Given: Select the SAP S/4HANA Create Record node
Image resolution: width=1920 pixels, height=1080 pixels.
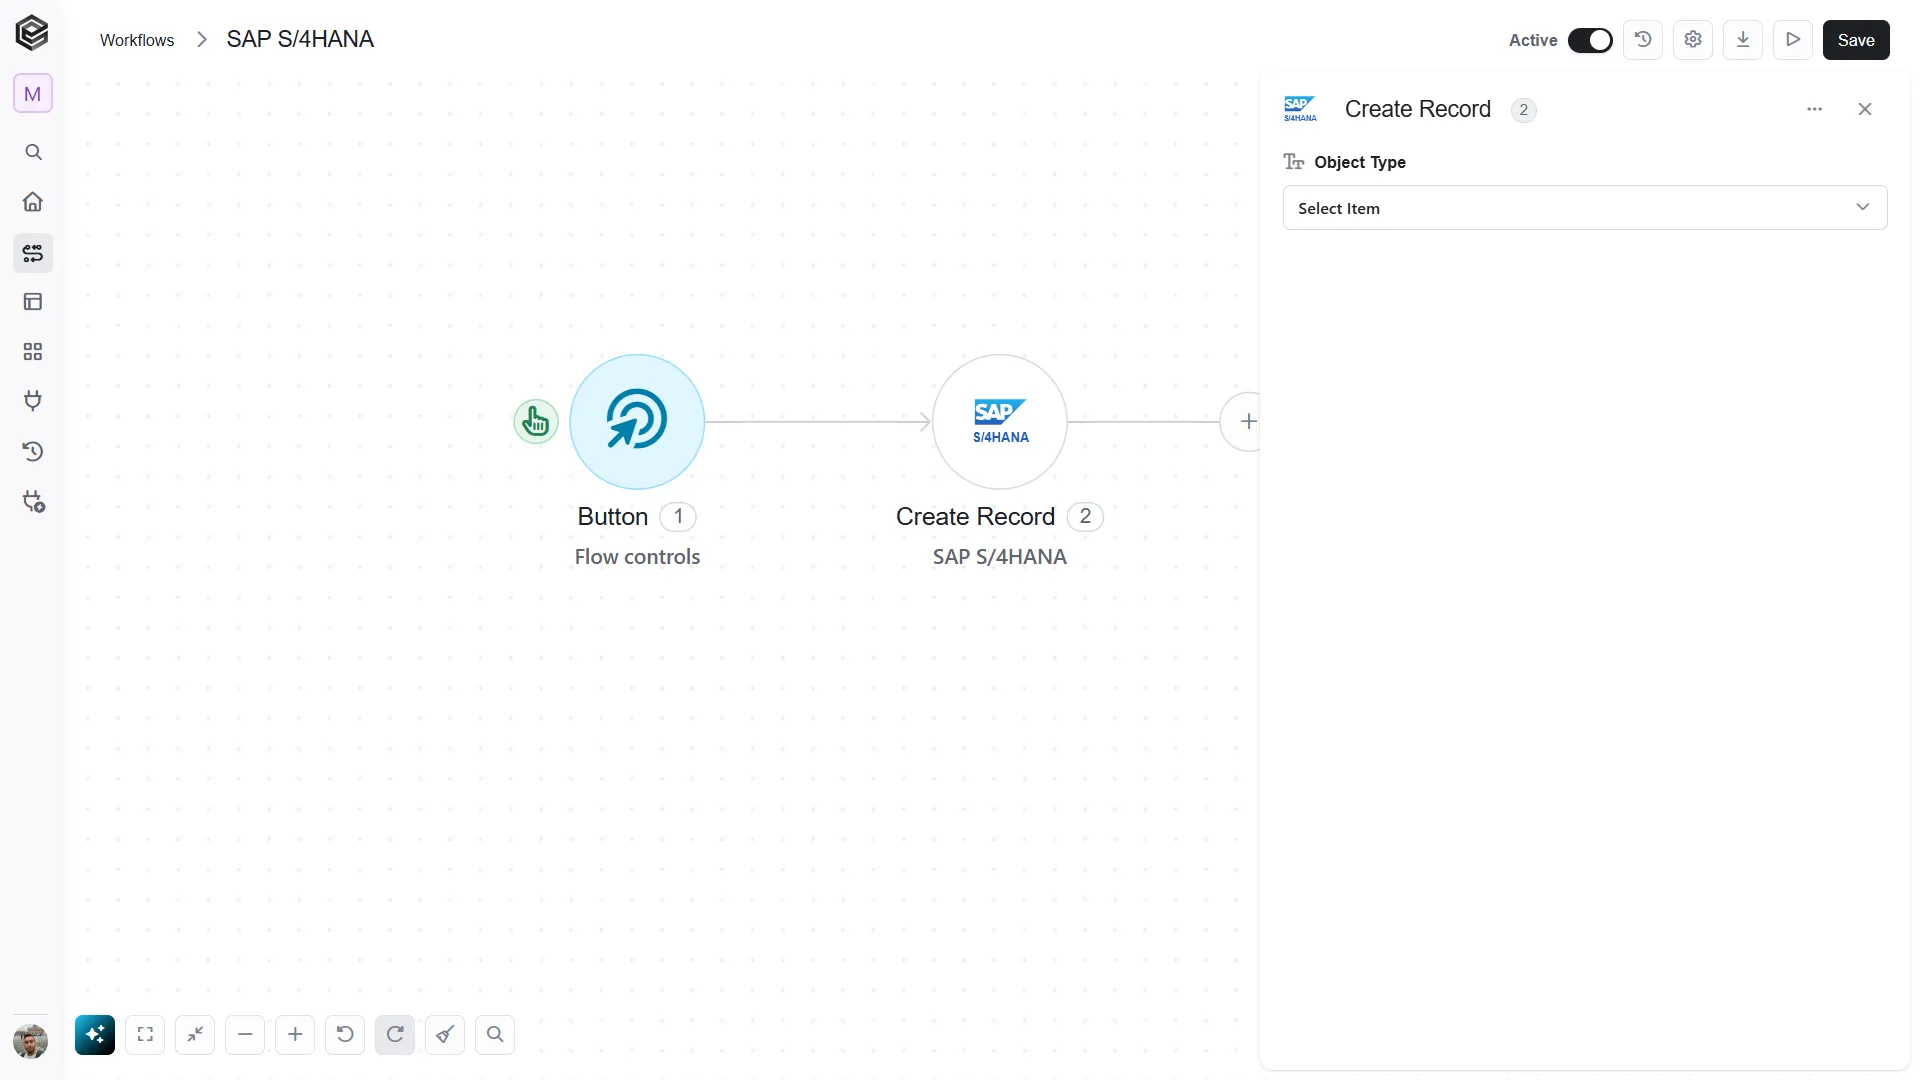Looking at the screenshot, I should pyautogui.click(x=1000, y=422).
